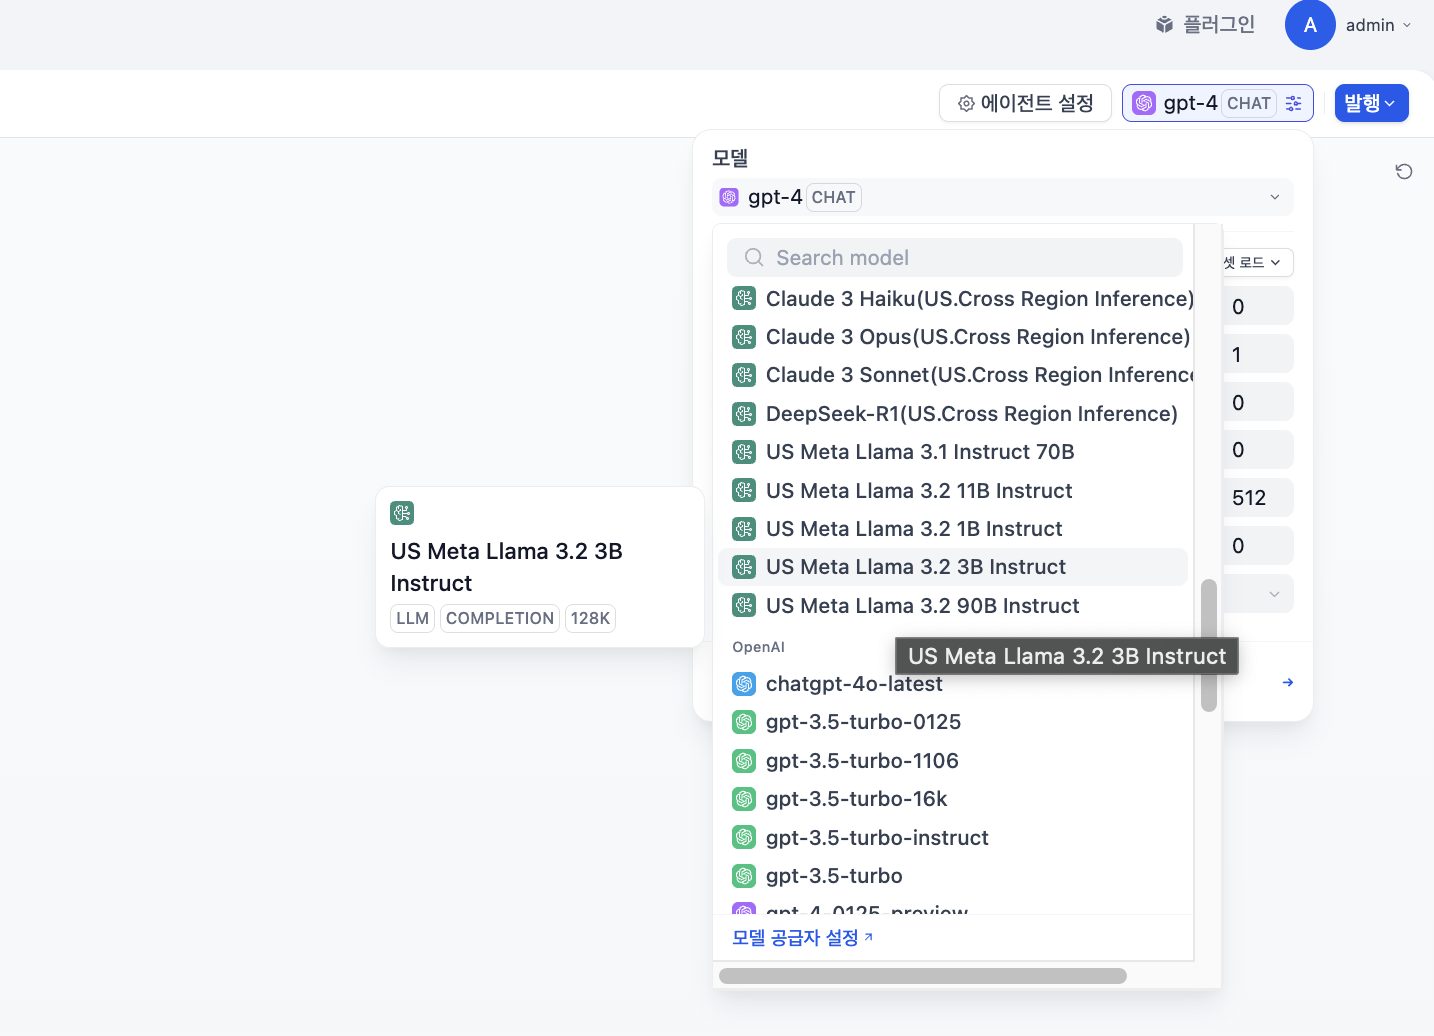1434x1036 pixels.
Task: Select Claude 3 Haiku (US.Cross Region Inference)
Action: 955,299
